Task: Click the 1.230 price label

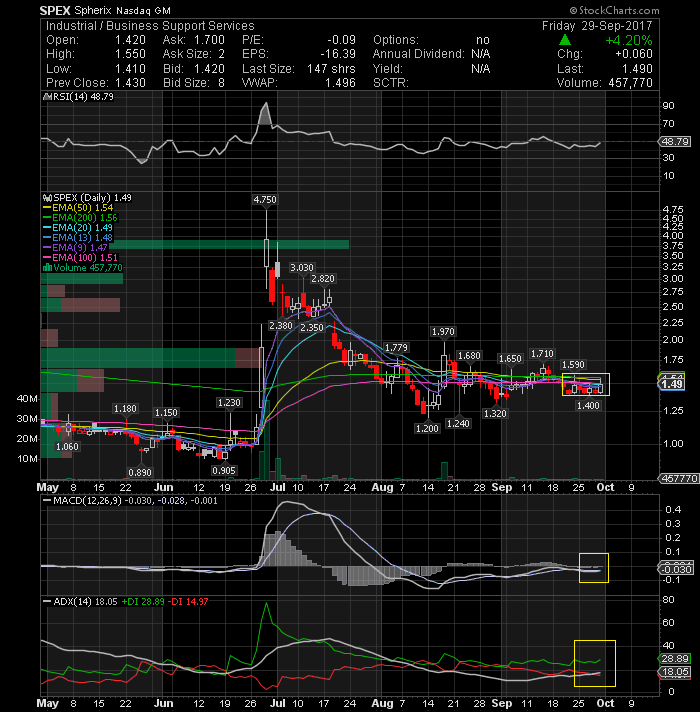Action: (x=229, y=403)
